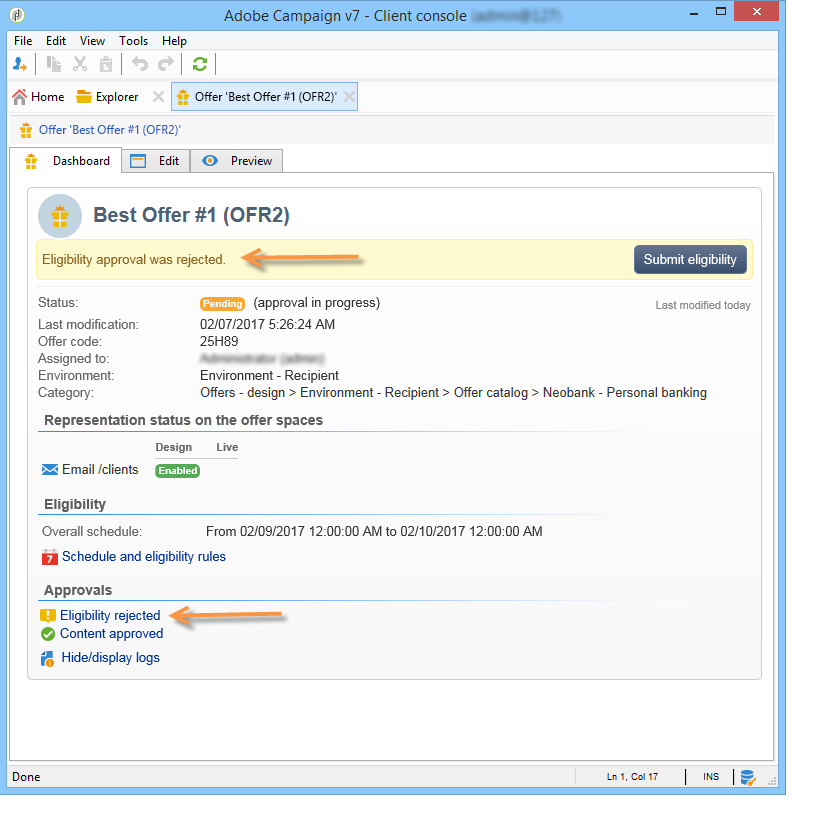The height and width of the screenshot is (822, 818).
Task: Click the Environment - Recipient value
Action: click(270, 376)
